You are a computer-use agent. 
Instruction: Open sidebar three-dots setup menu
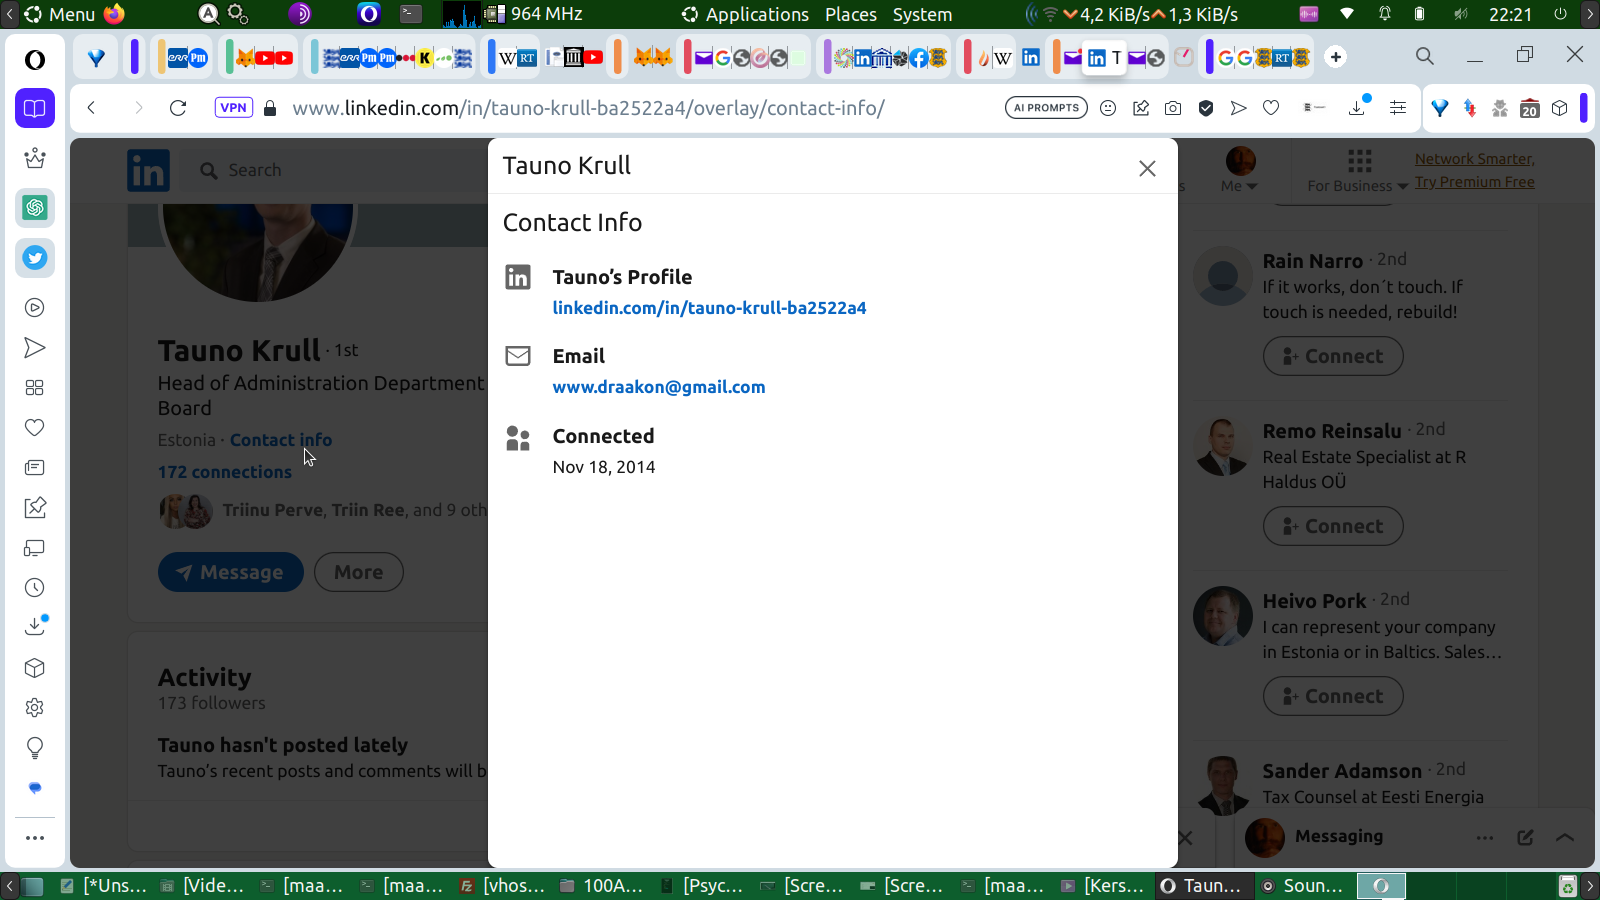(x=35, y=838)
